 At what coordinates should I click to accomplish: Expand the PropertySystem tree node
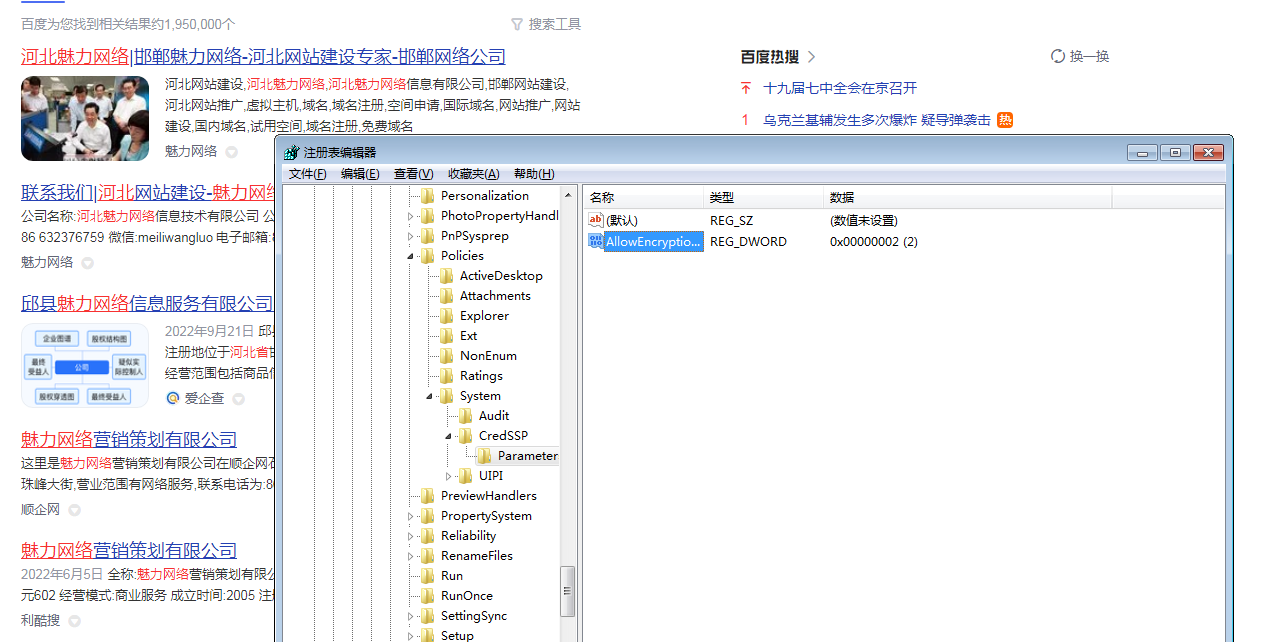click(411, 516)
